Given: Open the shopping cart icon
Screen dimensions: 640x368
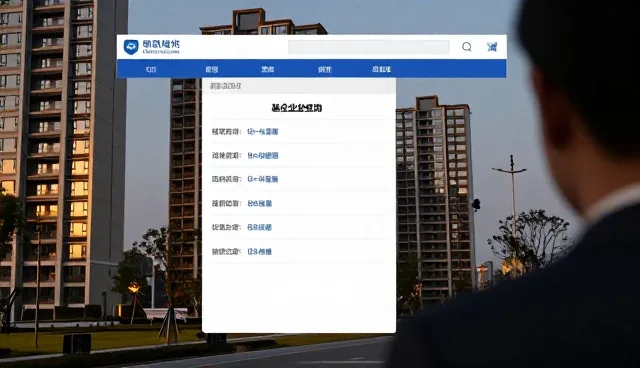Looking at the screenshot, I should click(x=492, y=47).
